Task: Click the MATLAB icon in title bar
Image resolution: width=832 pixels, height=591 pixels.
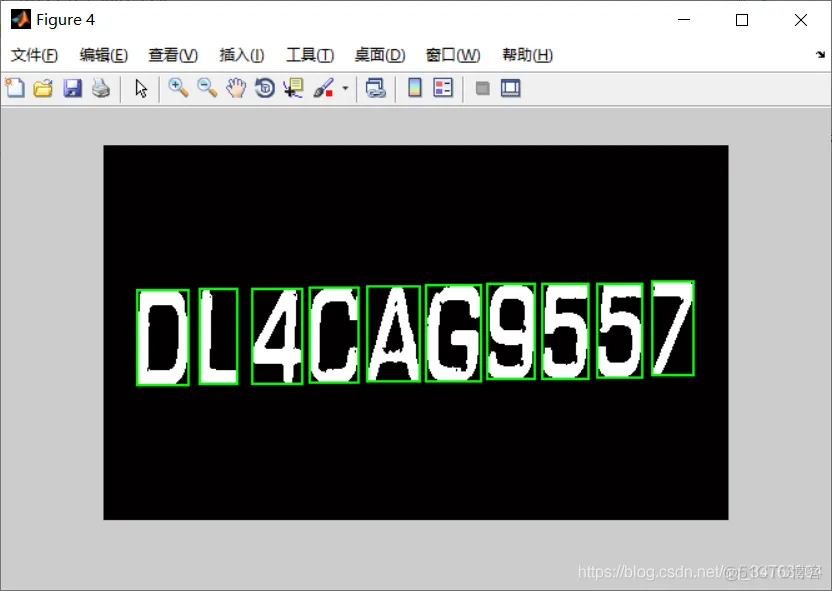Action: click(x=21, y=20)
